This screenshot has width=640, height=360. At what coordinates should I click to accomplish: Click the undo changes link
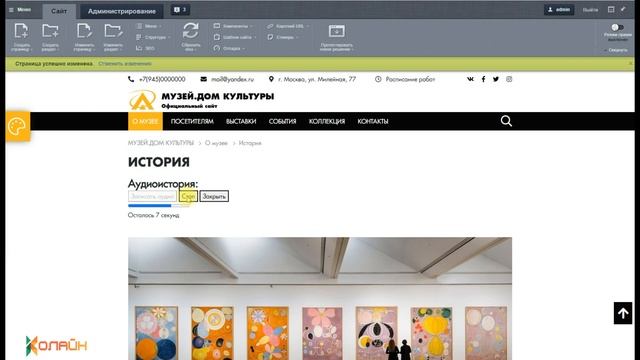(125, 64)
